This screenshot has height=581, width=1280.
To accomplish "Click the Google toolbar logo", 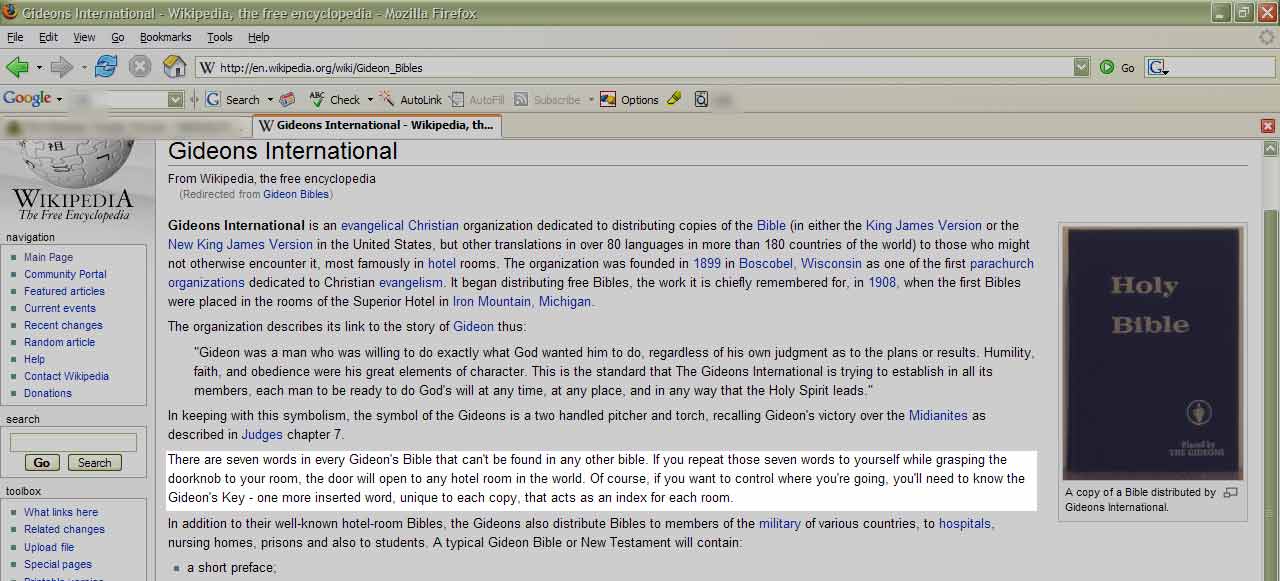I will [x=27, y=99].
